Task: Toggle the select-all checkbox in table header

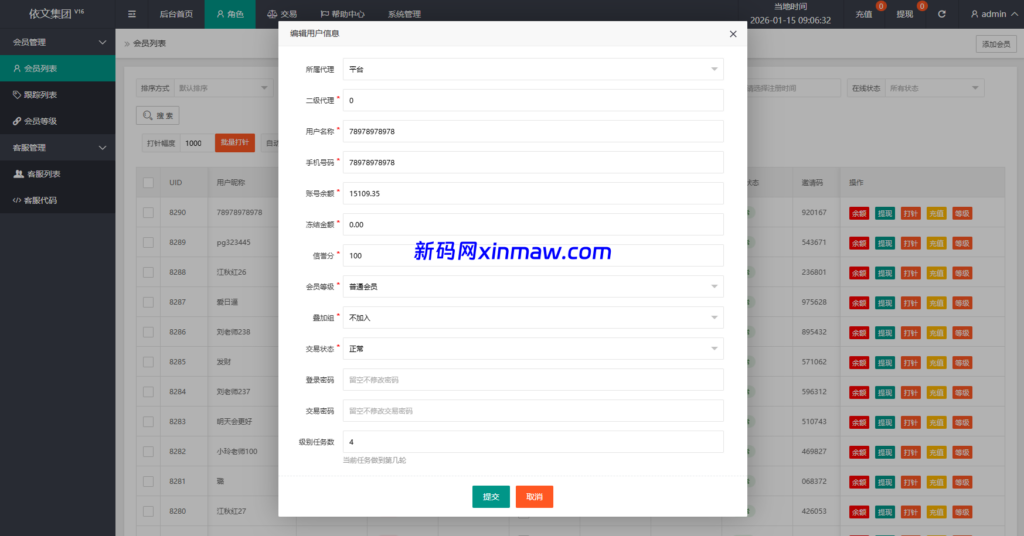Action: [148, 183]
